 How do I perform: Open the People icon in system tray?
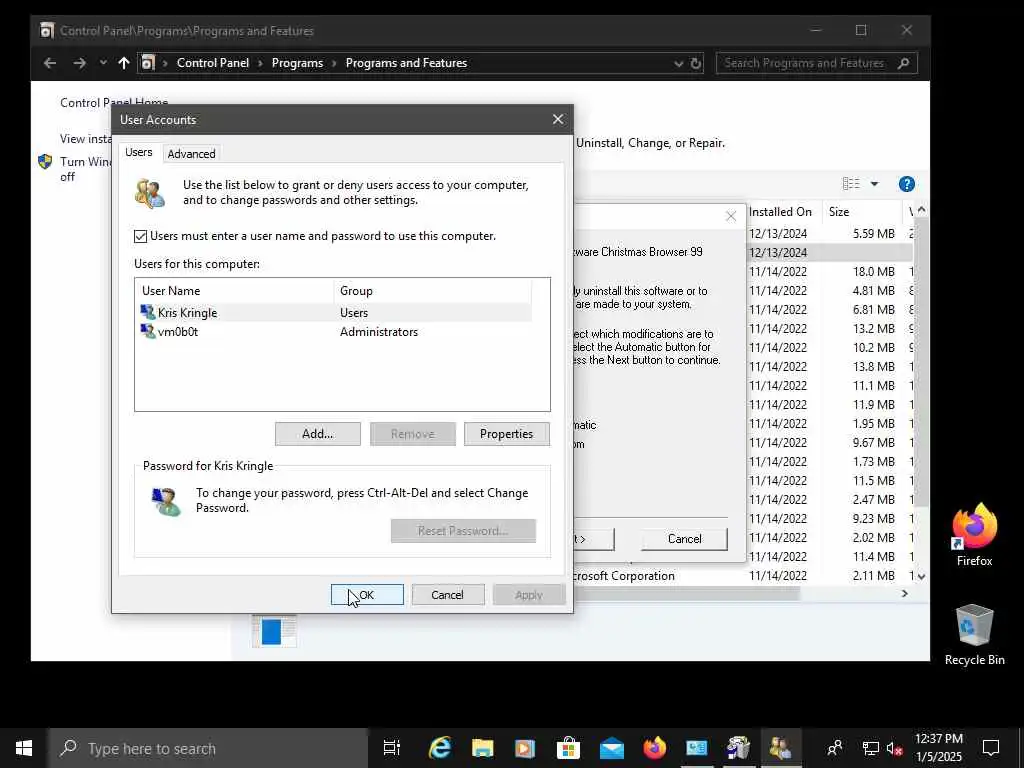coord(835,748)
